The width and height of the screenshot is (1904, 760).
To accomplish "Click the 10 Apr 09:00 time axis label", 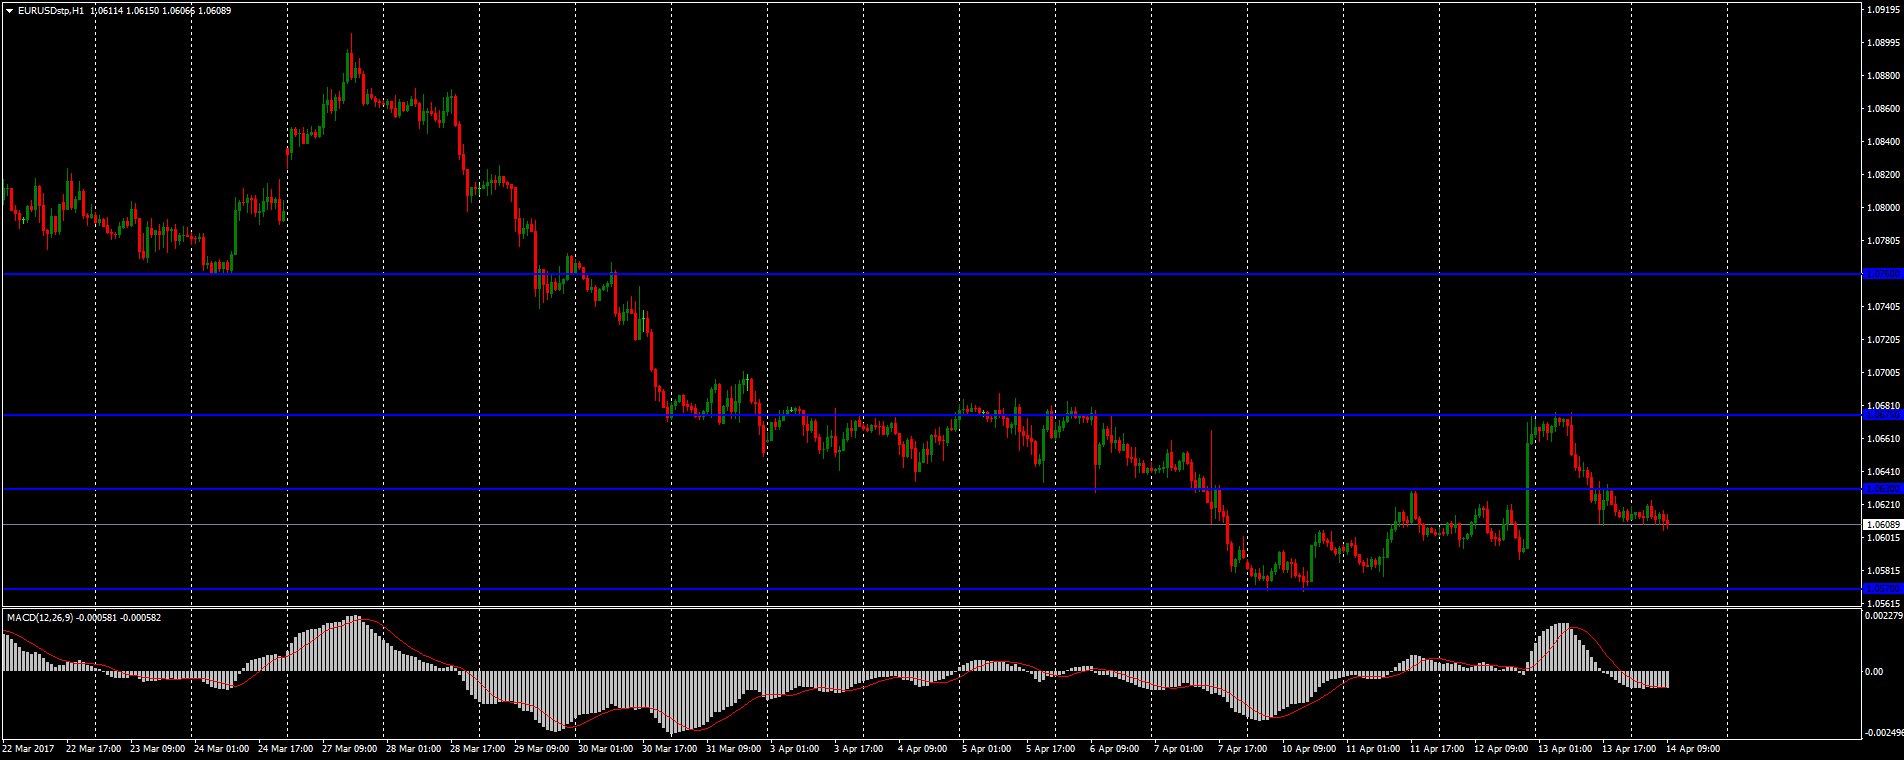I will tap(1309, 748).
